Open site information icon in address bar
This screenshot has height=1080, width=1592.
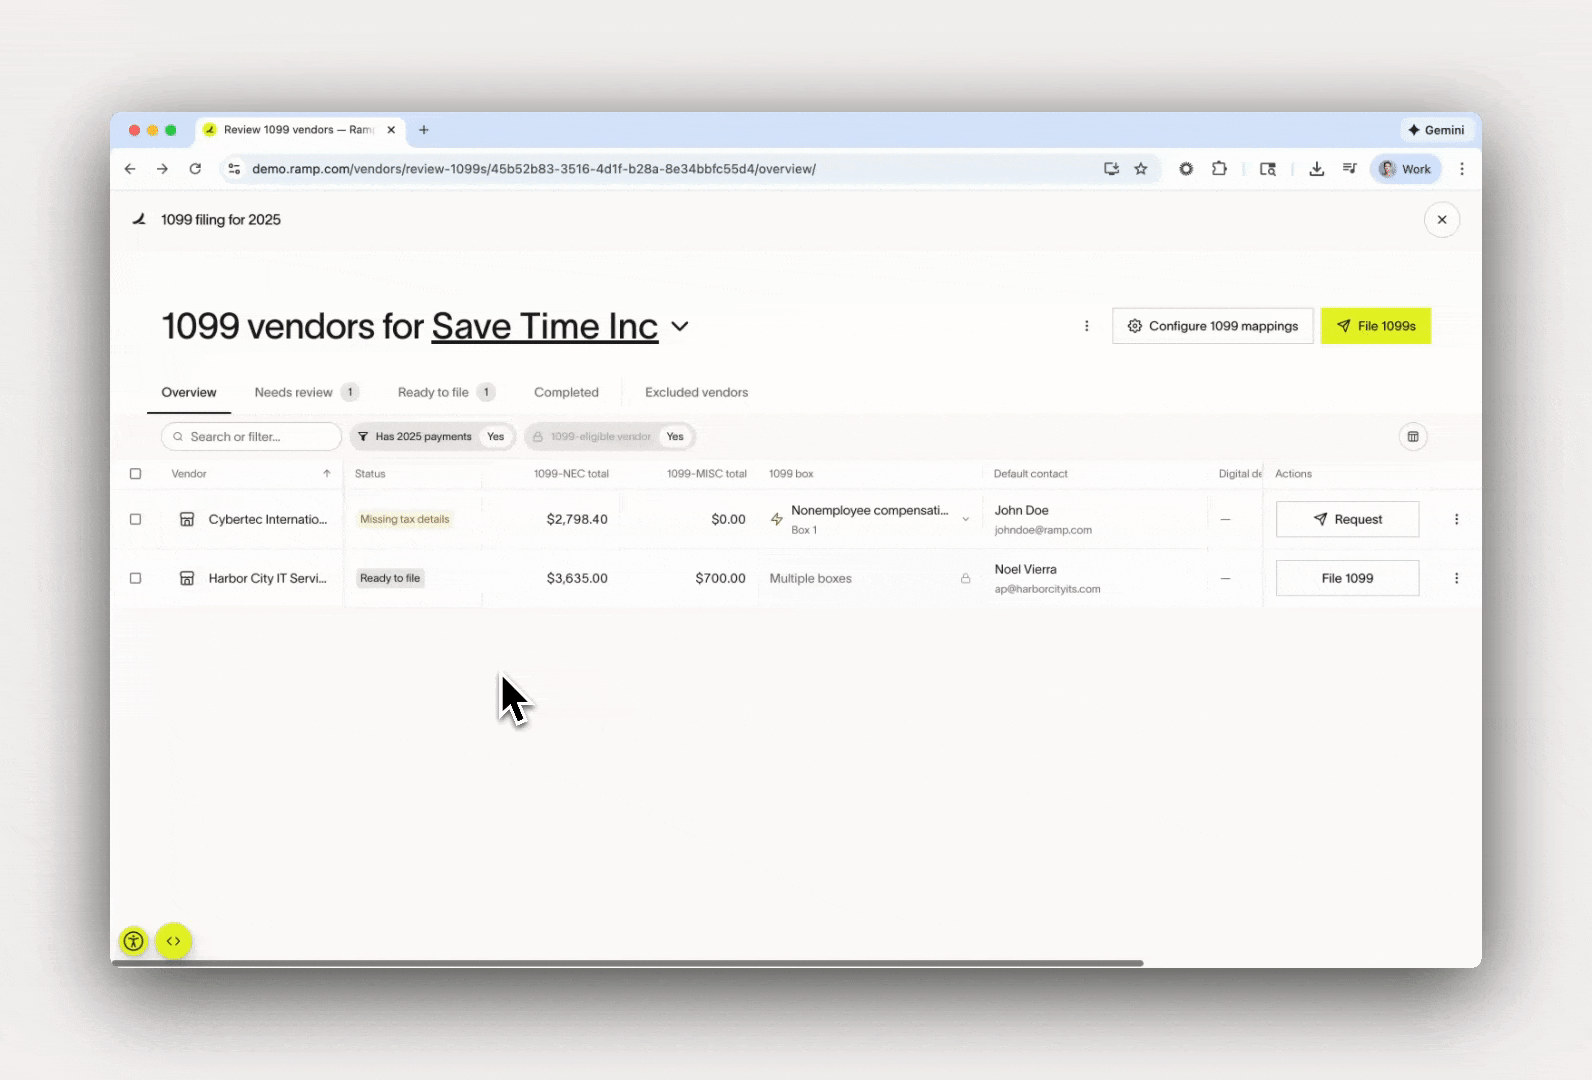(234, 169)
